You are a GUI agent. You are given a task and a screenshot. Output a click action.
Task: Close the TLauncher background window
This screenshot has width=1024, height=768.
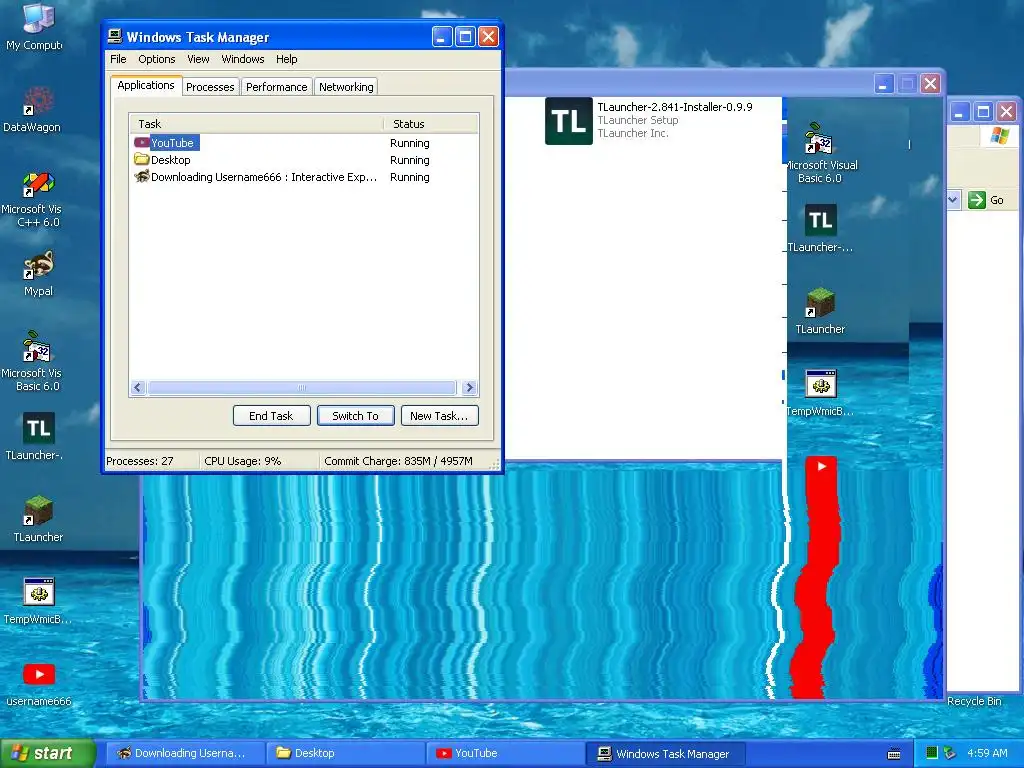coord(931,84)
